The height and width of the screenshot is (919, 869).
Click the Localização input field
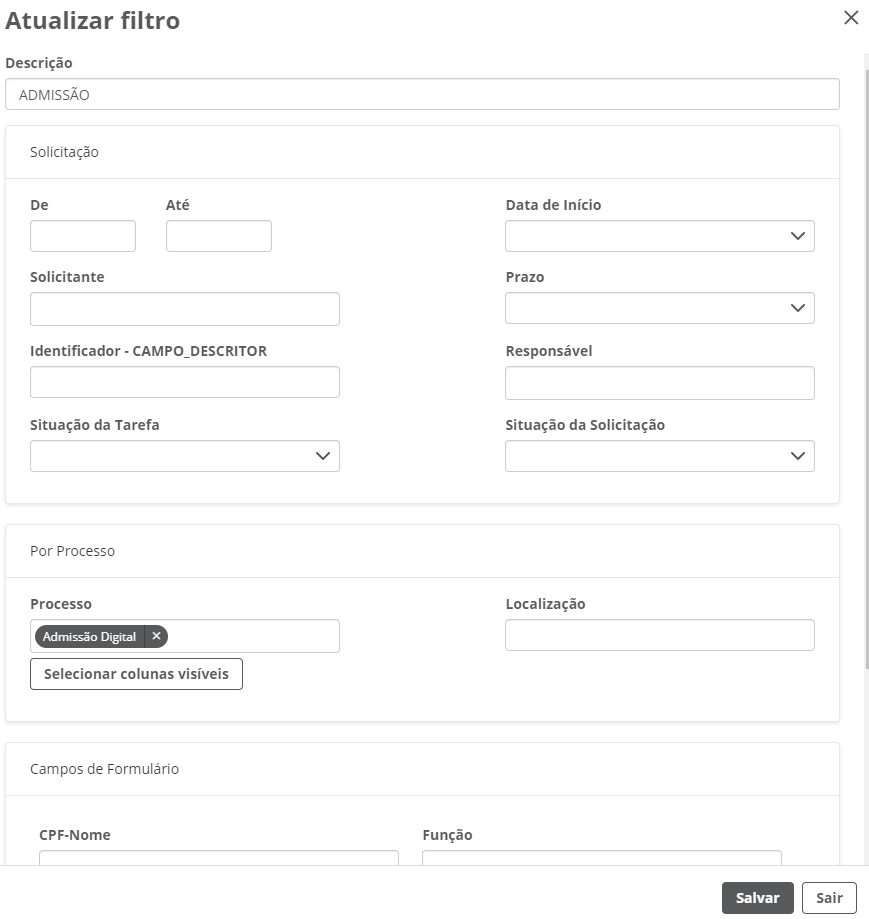(659, 635)
